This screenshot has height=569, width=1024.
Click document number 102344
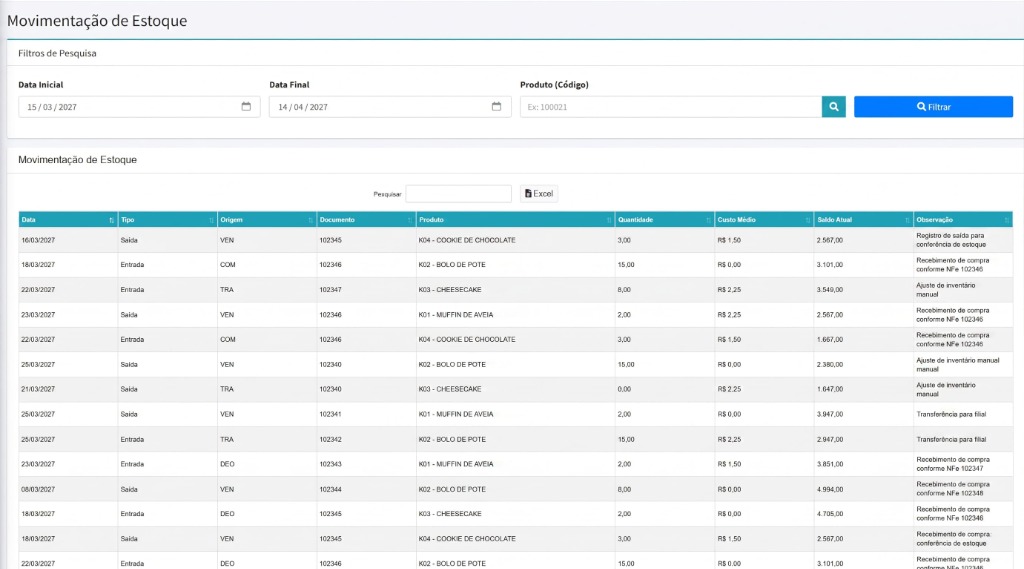(330, 489)
